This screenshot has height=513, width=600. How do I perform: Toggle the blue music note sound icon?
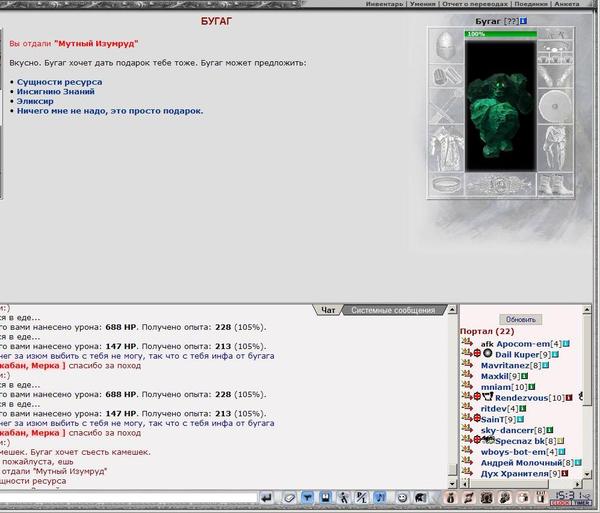[x=380, y=497]
